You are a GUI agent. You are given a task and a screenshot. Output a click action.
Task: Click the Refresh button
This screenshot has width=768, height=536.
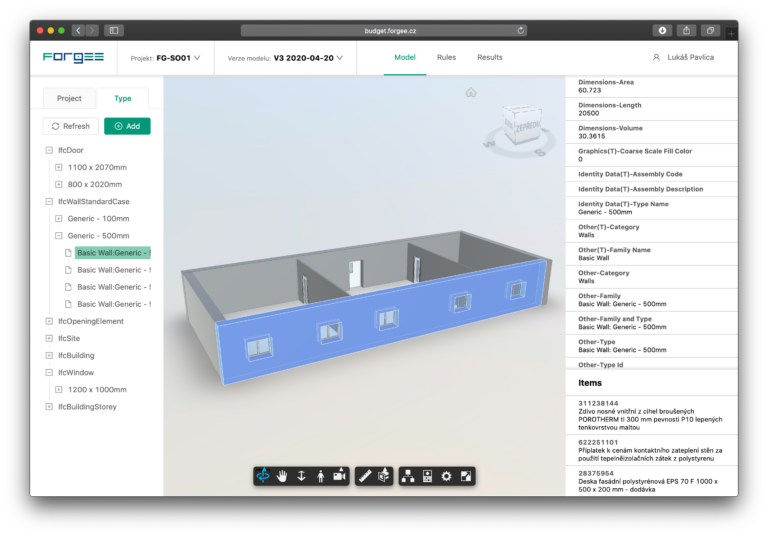(x=70, y=126)
